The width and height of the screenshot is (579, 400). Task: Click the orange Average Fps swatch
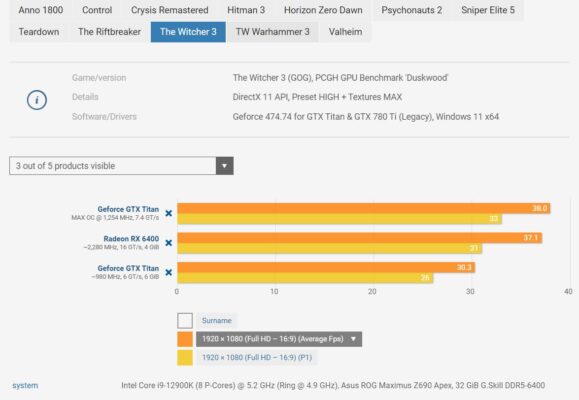pyautogui.click(x=185, y=339)
